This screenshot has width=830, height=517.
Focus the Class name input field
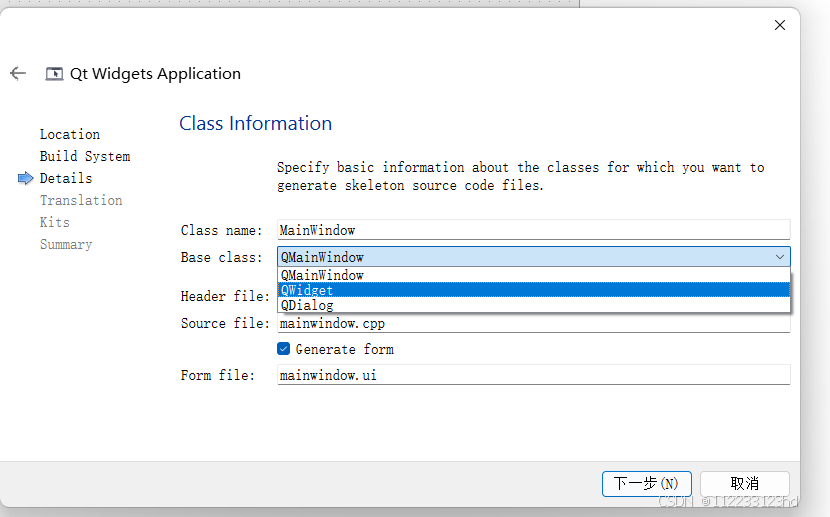(x=534, y=230)
